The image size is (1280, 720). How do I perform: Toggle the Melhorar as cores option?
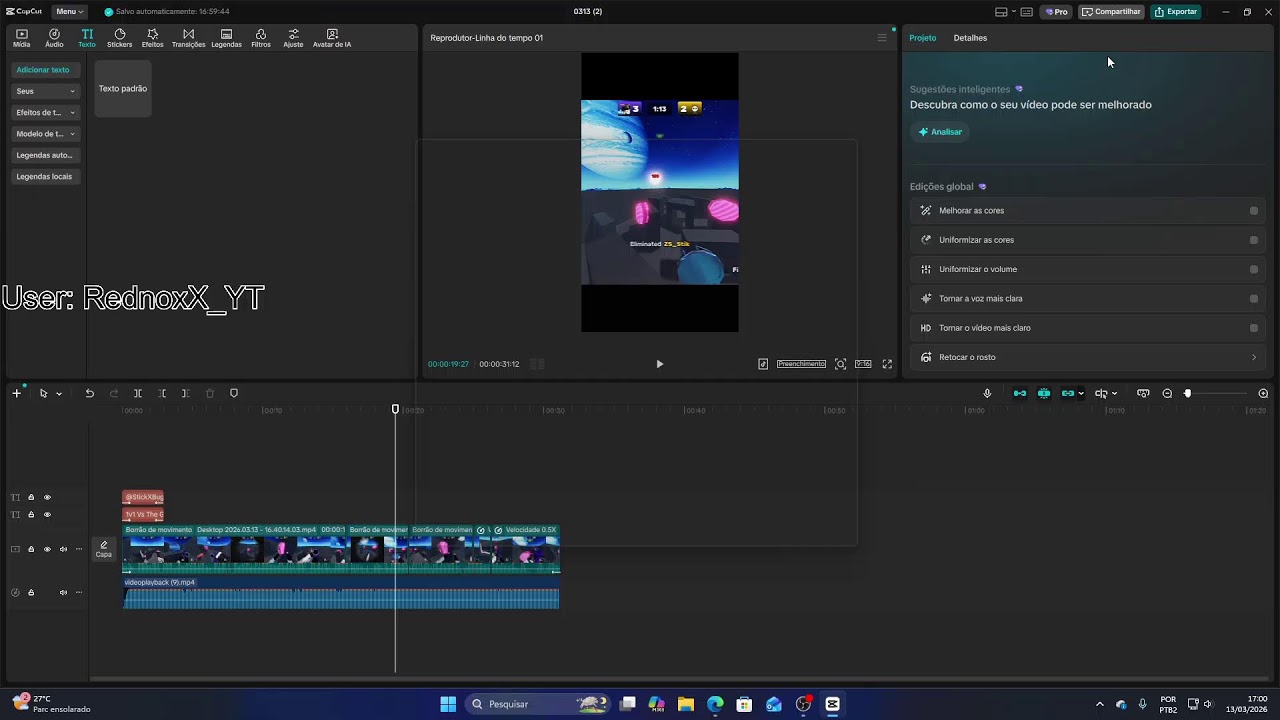point(1254,211)
